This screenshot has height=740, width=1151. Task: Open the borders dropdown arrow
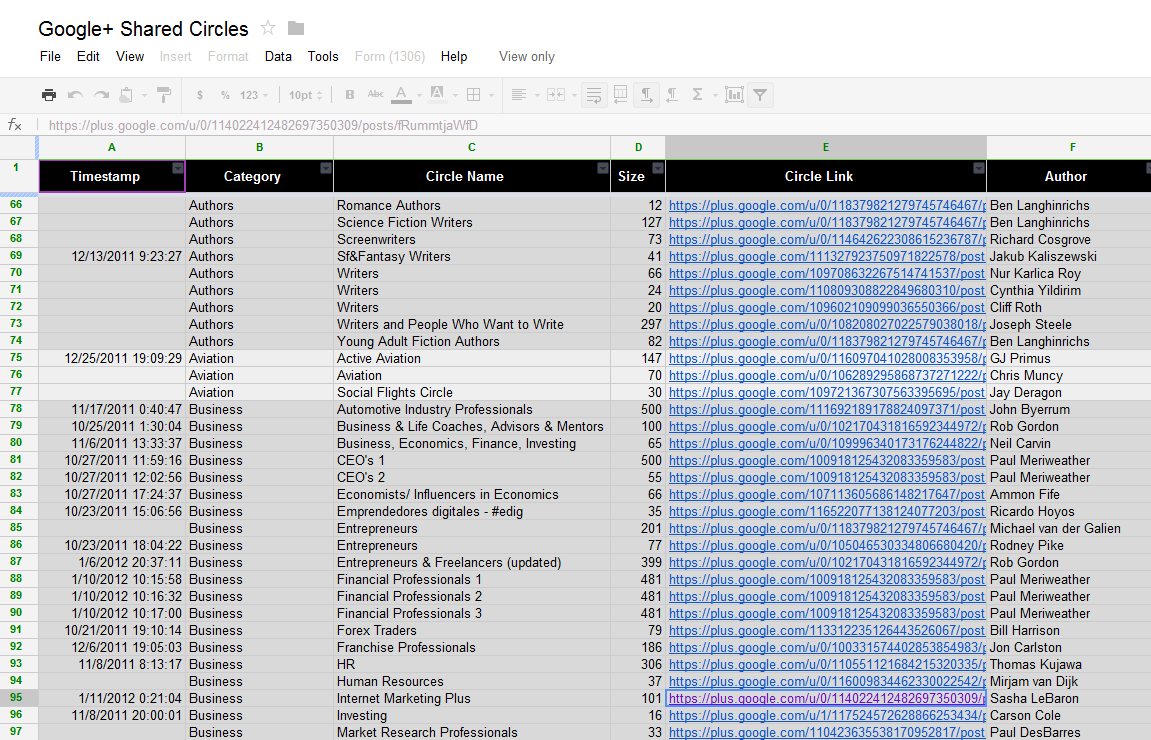pyautogui.click(x=491, y=95)
